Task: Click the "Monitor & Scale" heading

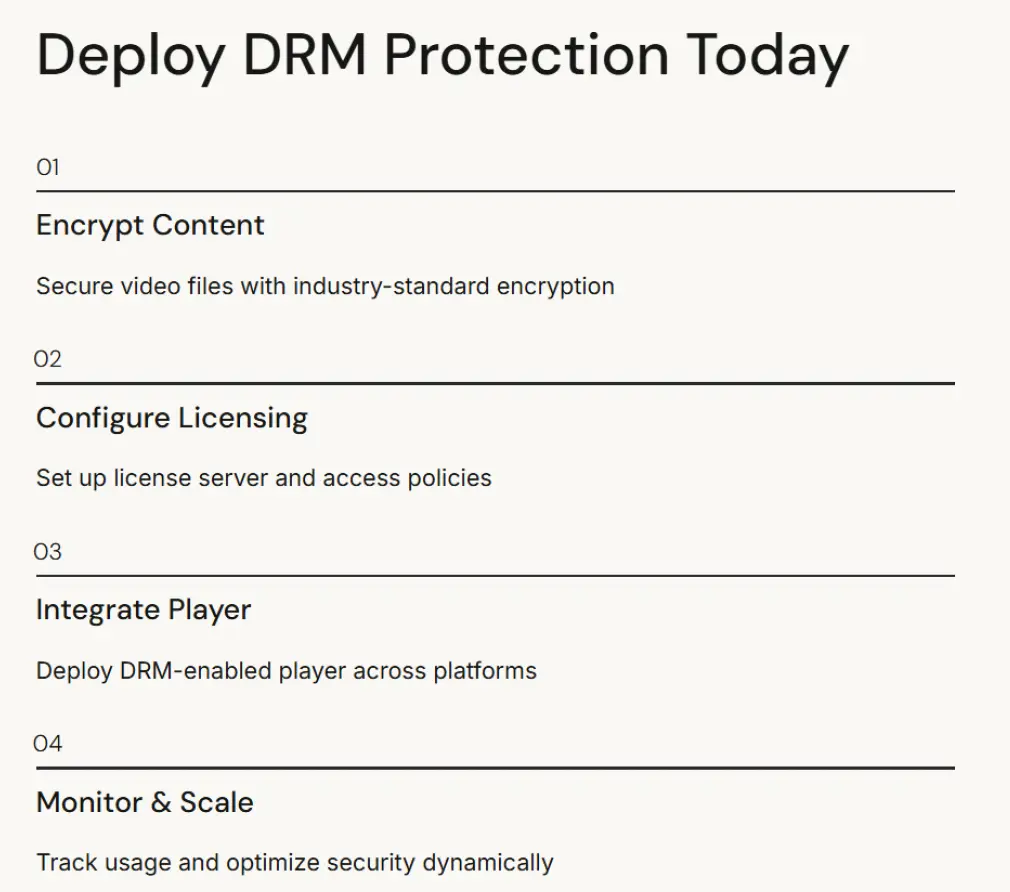Action: point(144,802)
